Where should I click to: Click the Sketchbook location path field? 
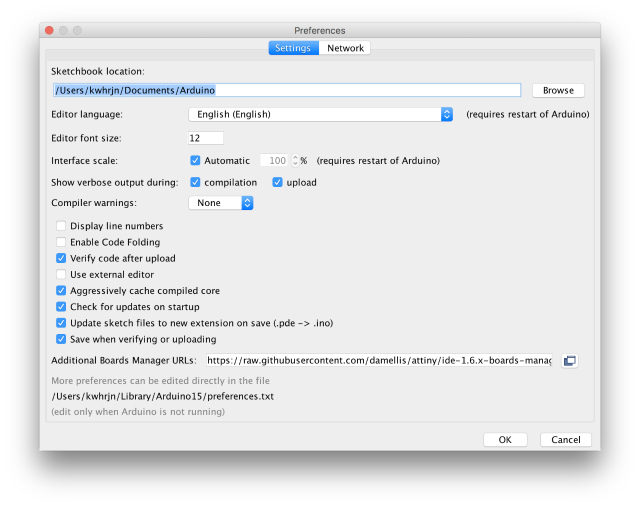click(x=287, y=90)
